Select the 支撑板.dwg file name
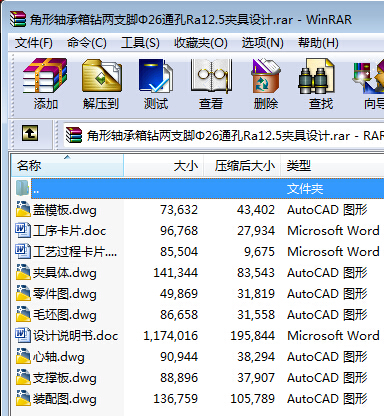 (65, 378)
